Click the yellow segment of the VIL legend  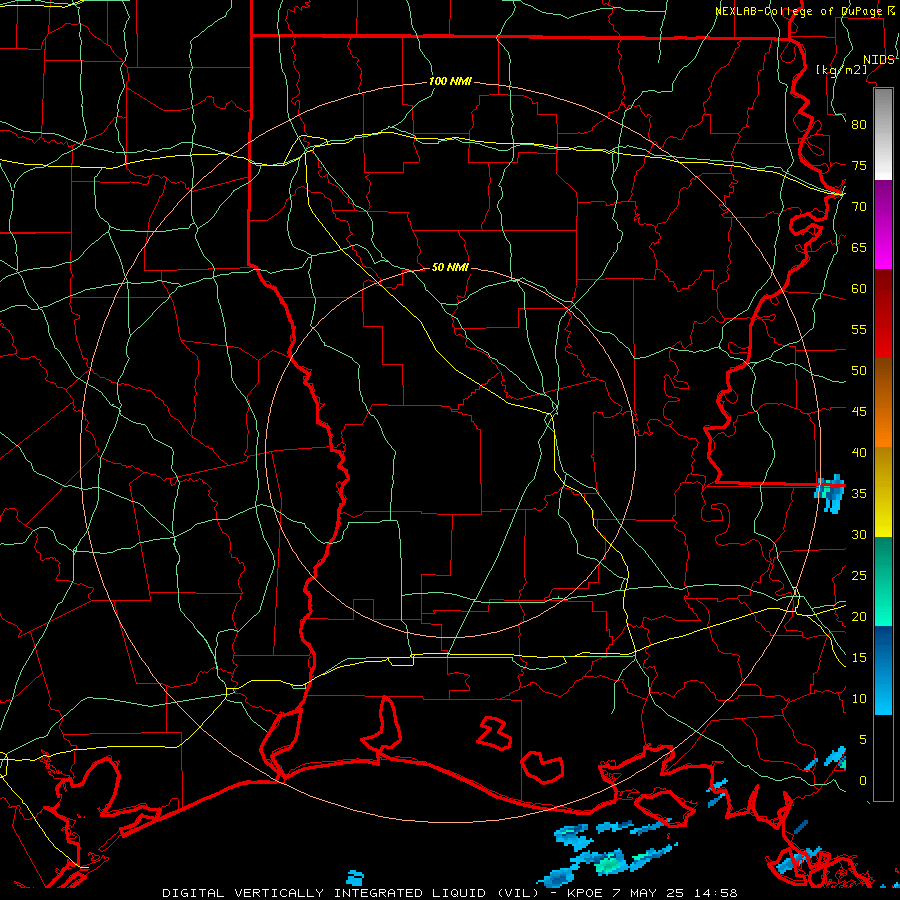click(883, 492)
